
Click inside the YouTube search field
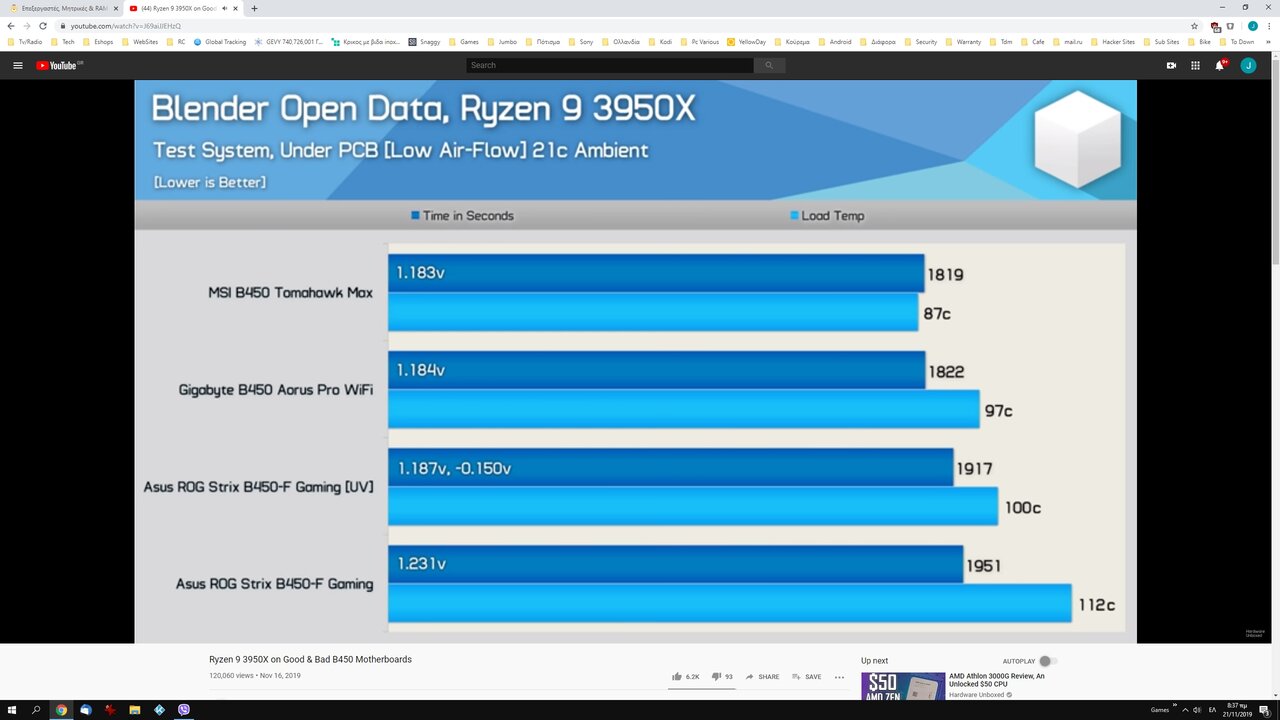(610, 65)
